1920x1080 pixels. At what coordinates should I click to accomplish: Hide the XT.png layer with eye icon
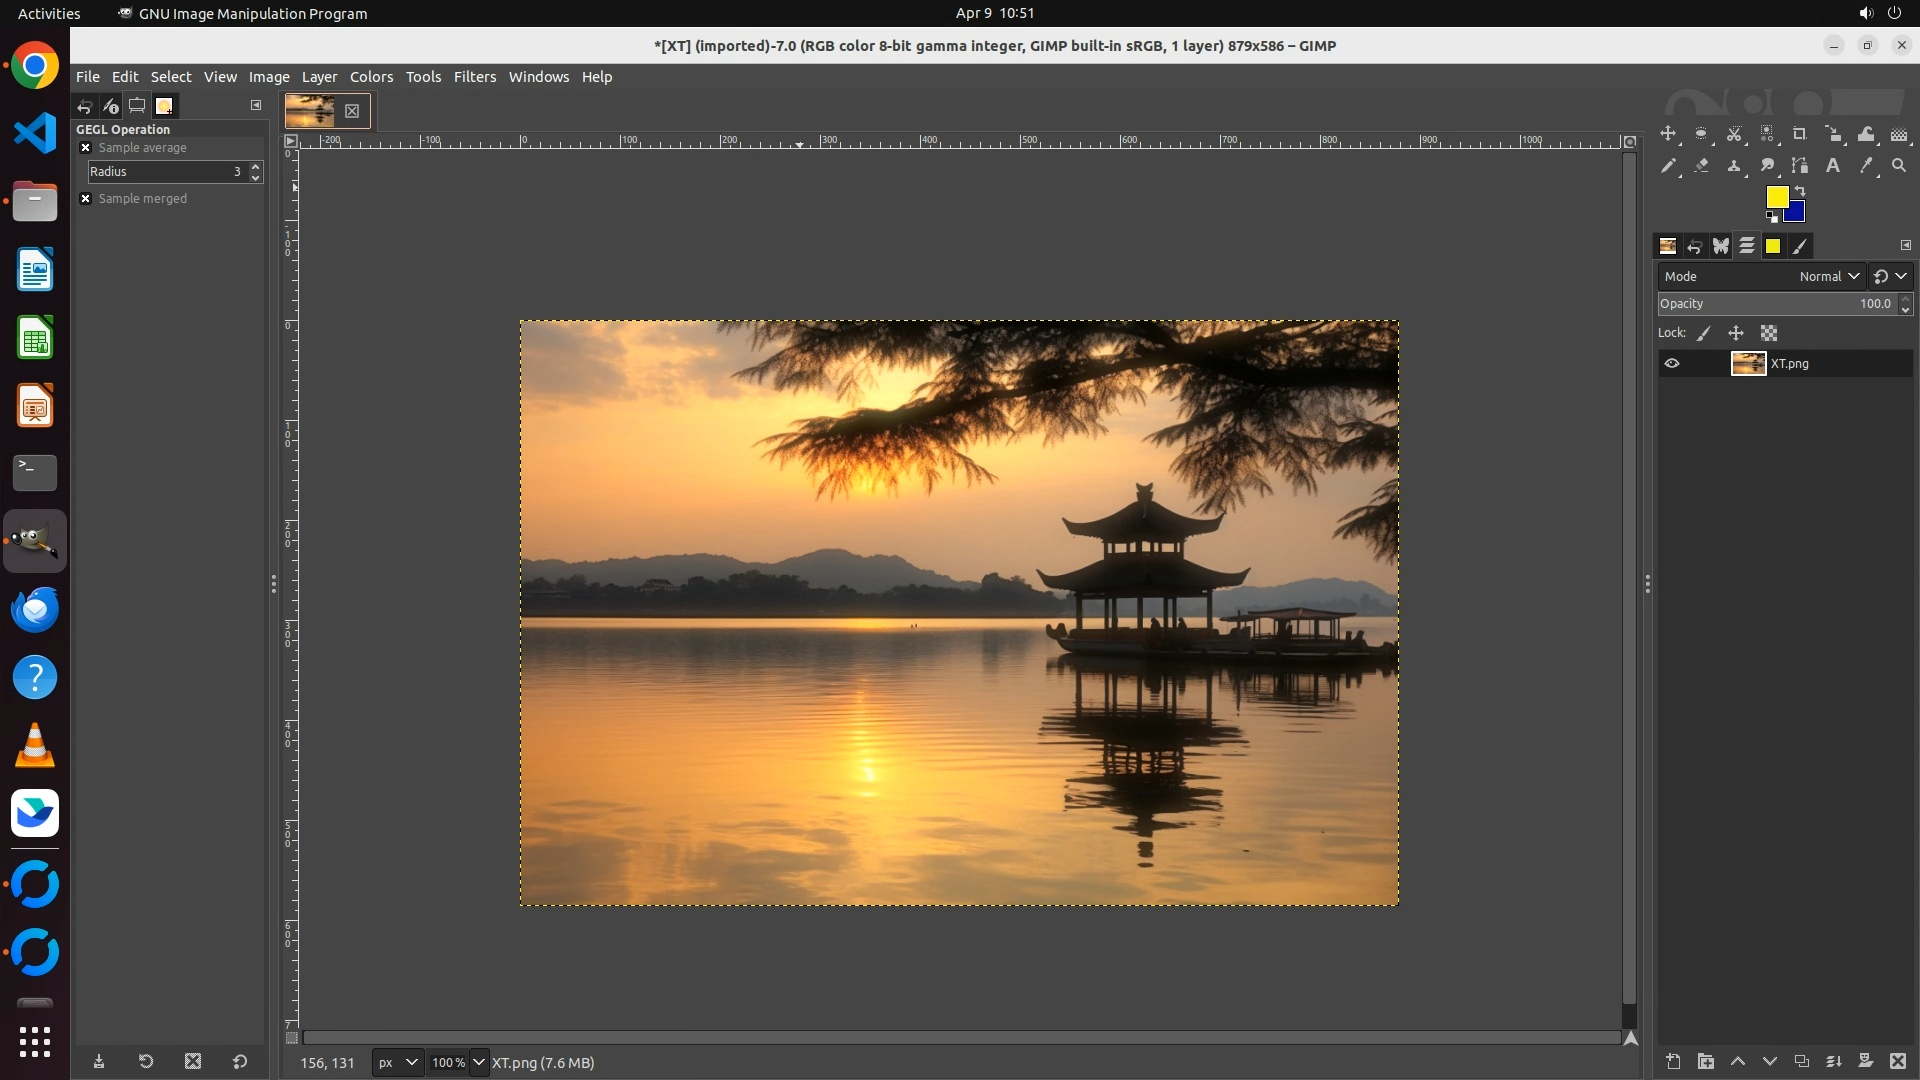(x=1672, y=364)
